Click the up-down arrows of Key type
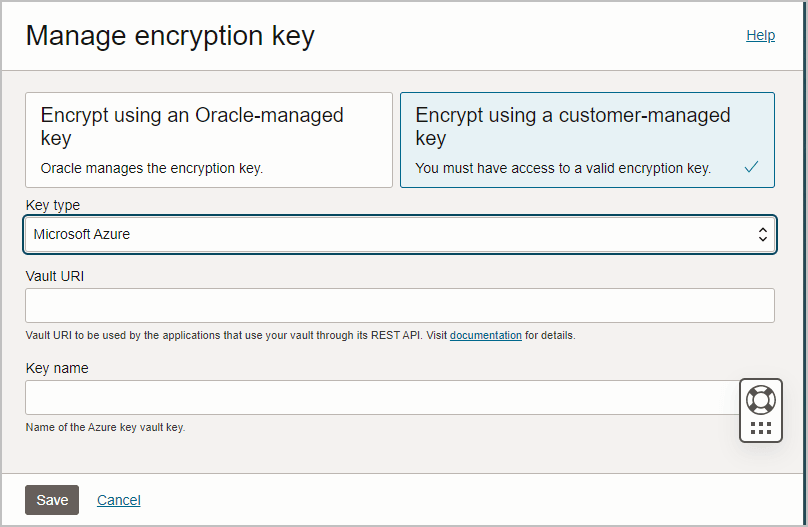The image size is (808, 527). [x=762, y=235]
